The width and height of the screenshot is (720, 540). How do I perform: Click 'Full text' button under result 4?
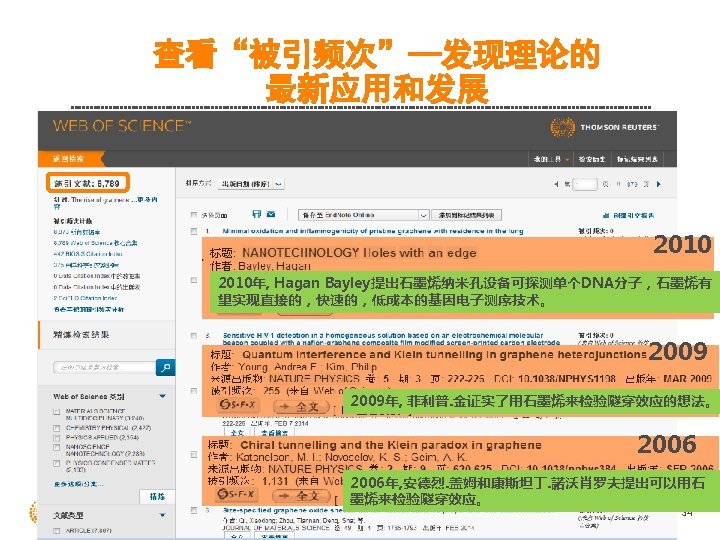(237, 433)
